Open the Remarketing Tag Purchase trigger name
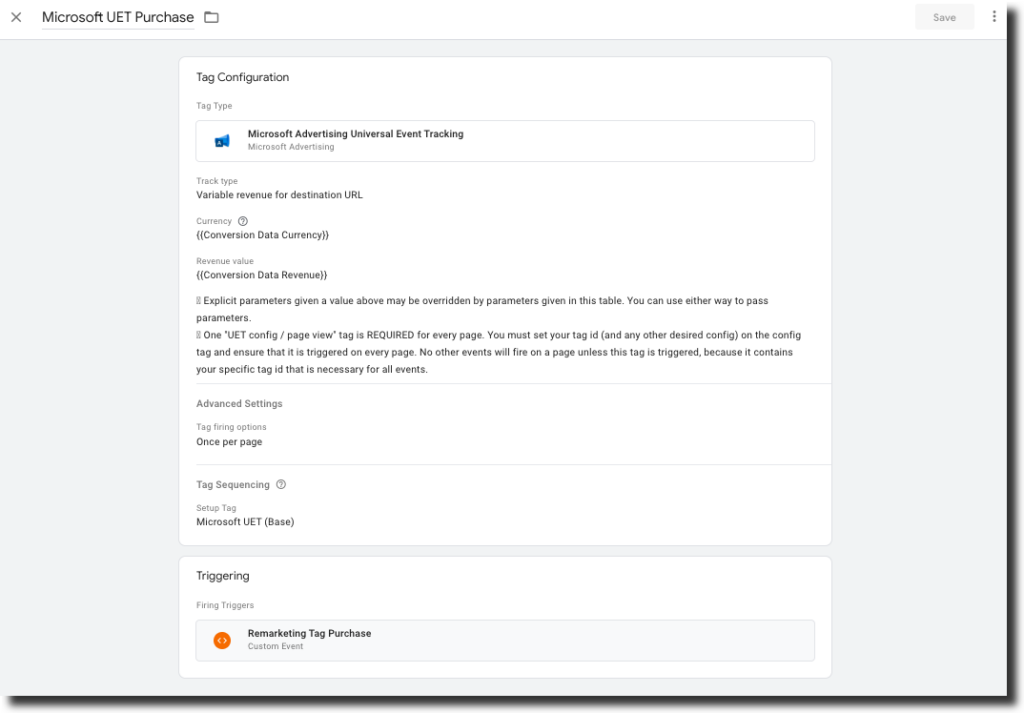Image resolution: width=1024 pixels, height=713 pixels. 309,633
